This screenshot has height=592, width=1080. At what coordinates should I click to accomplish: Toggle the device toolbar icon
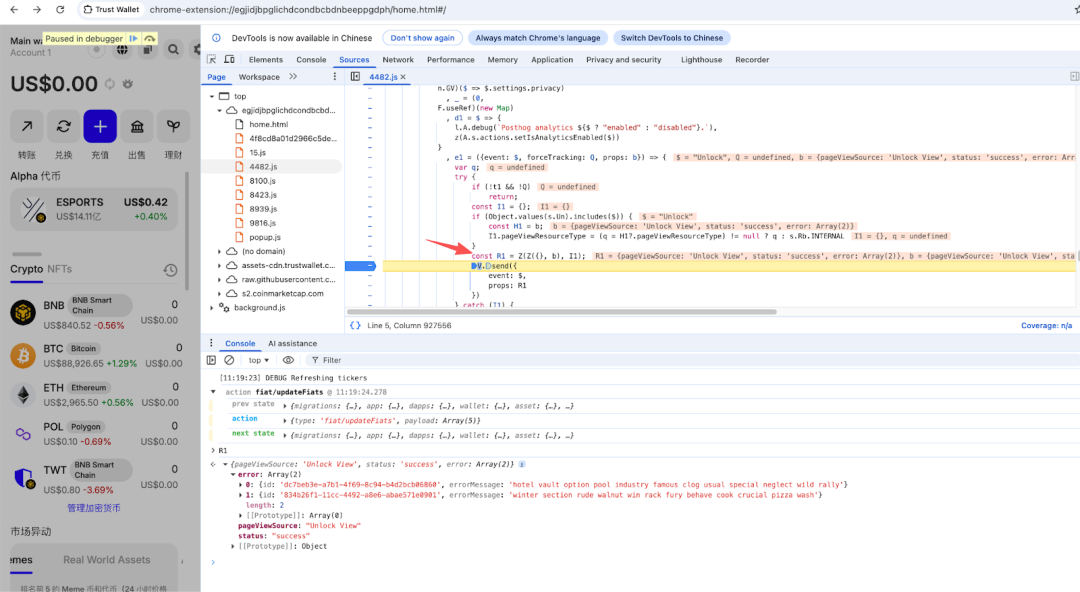(x=231, y=60)
